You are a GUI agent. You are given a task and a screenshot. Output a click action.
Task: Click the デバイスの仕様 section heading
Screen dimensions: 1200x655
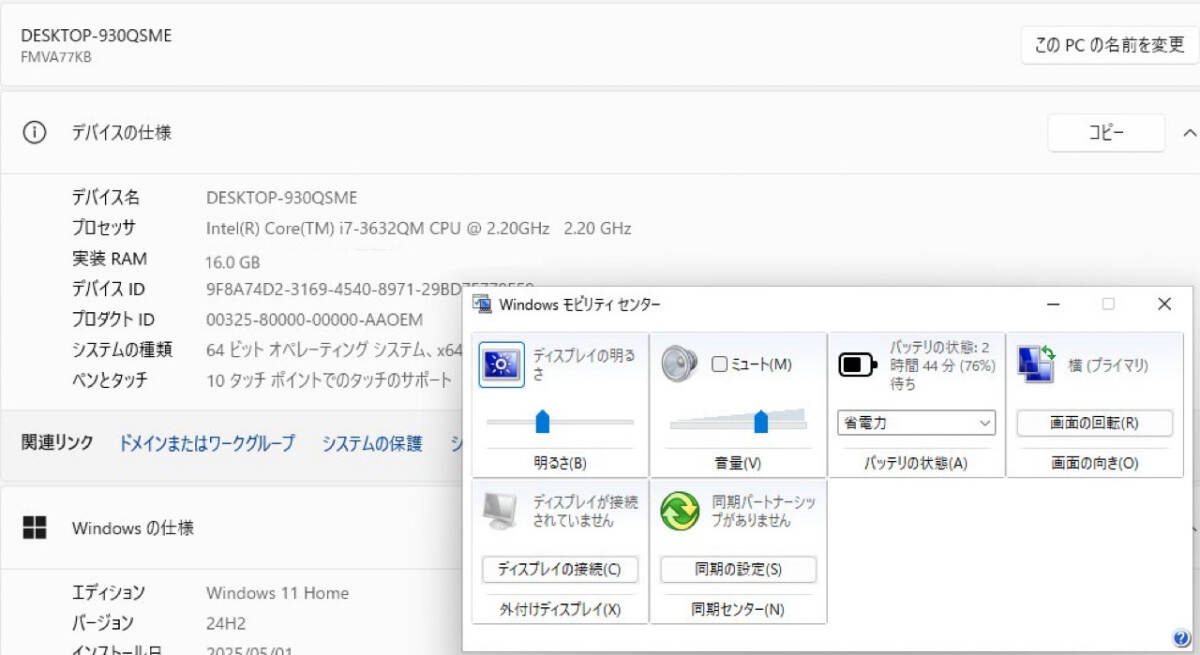[121, 132]
